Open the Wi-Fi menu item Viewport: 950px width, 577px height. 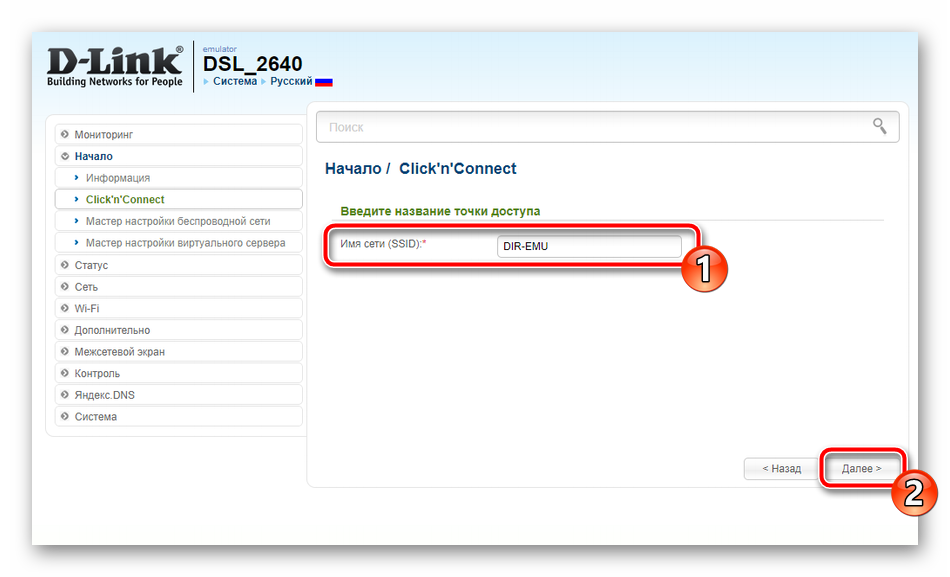click(179, 308)
